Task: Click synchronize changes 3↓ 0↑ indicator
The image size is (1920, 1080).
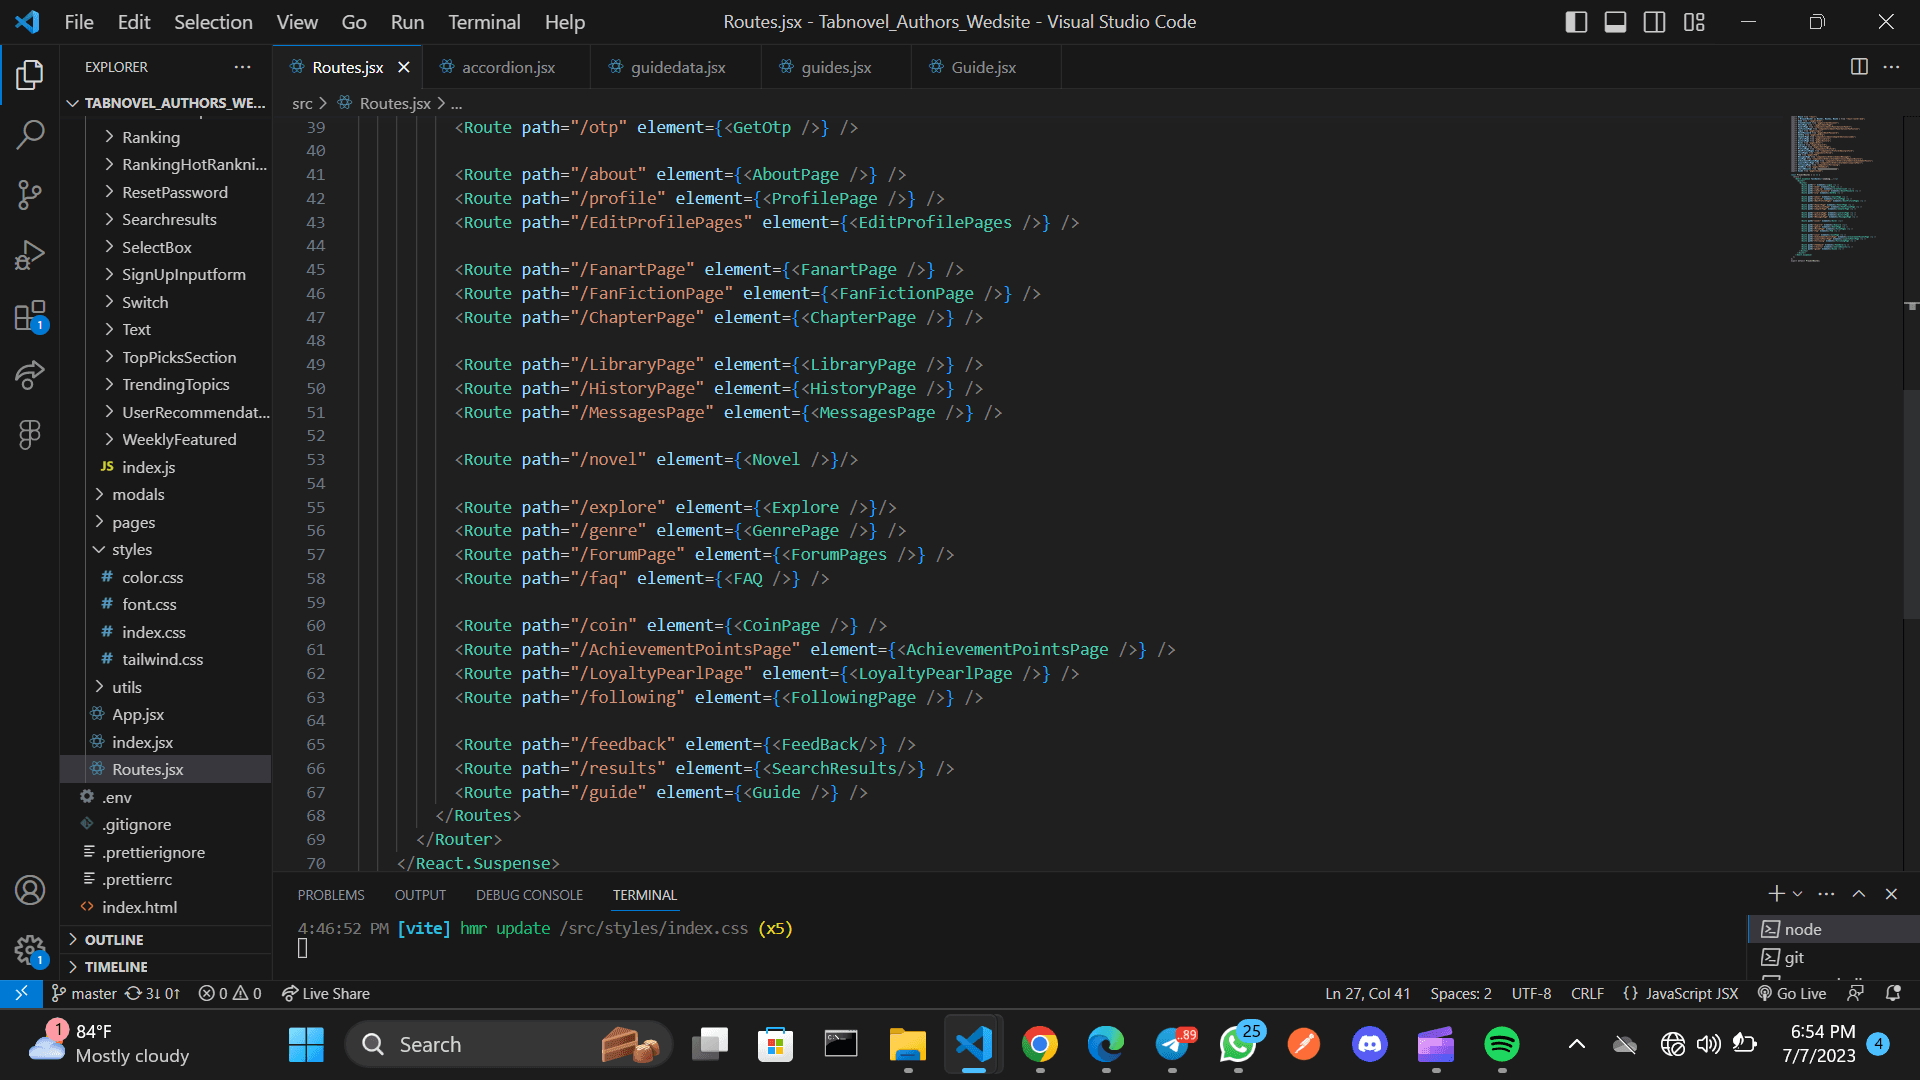Action: tap(152, 993)
